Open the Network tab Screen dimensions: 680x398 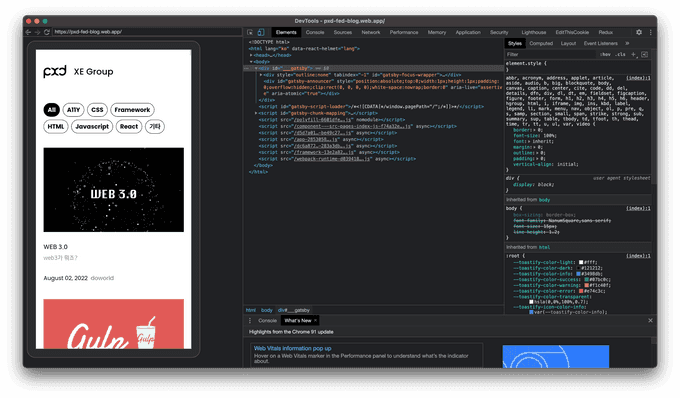tap(371, 33)
